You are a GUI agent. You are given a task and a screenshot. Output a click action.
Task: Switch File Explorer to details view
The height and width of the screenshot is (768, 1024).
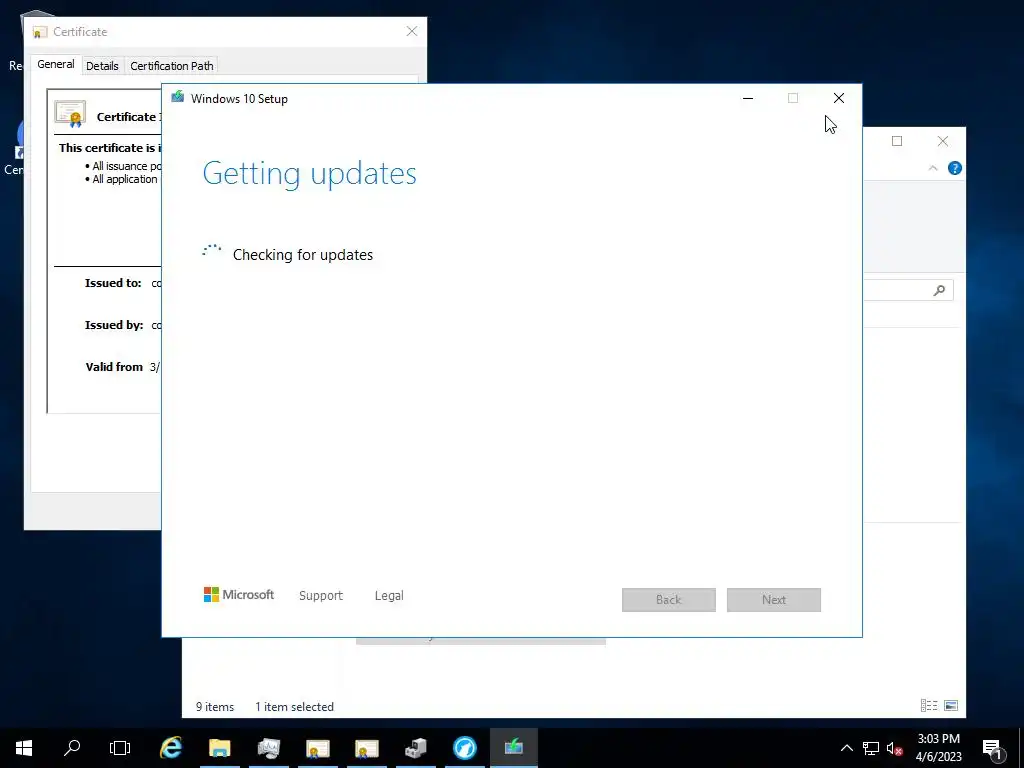pyautogui.click(x=929, y=705)
